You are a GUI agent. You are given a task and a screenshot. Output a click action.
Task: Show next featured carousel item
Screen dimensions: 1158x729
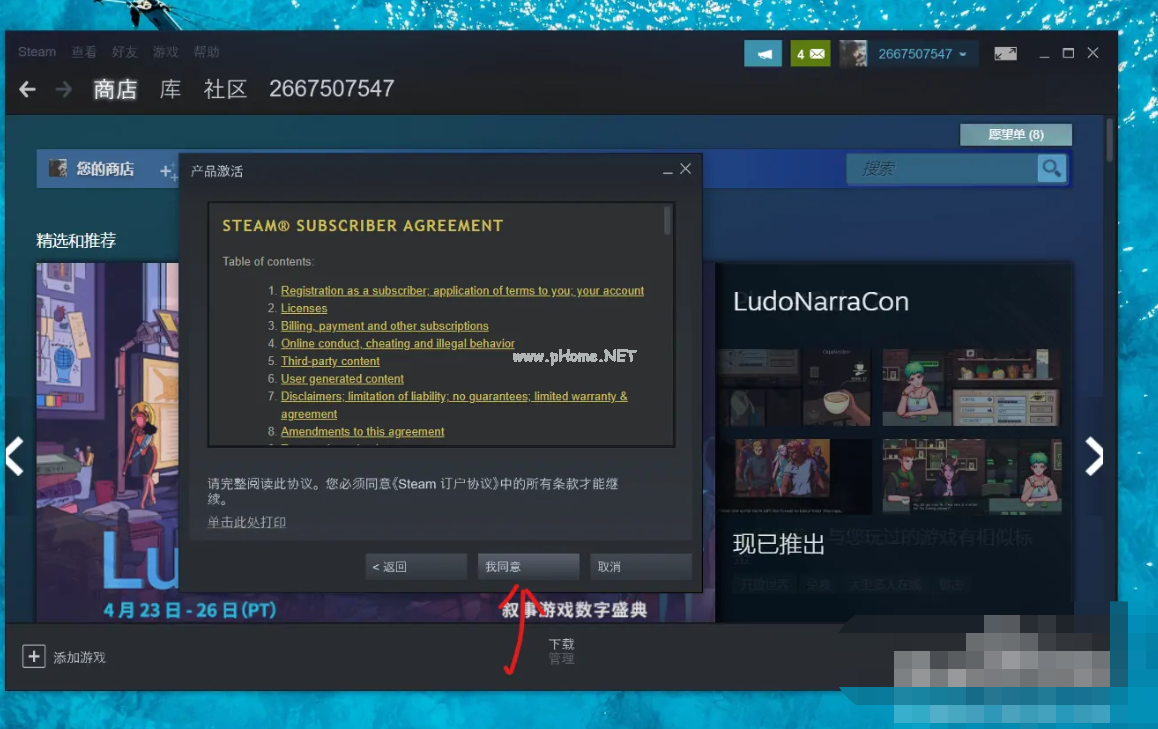tap(1095, 456)
